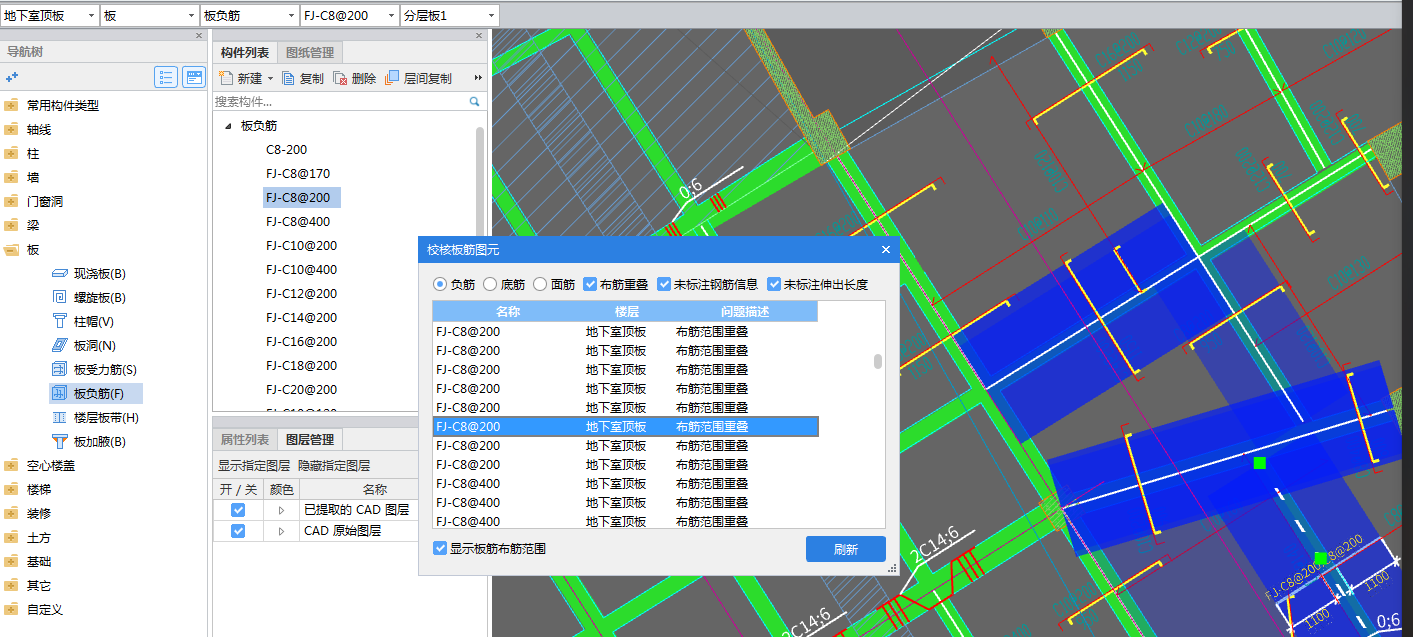Click the 新建 new component icon
This screenshot has height=637, width=1413.
click(x=226, y=78)
